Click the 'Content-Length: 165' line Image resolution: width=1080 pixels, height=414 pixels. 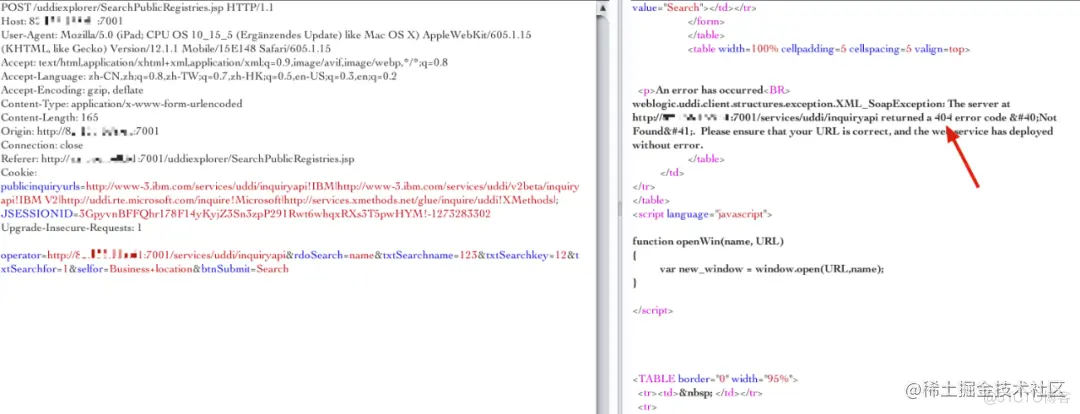[50, 118]
